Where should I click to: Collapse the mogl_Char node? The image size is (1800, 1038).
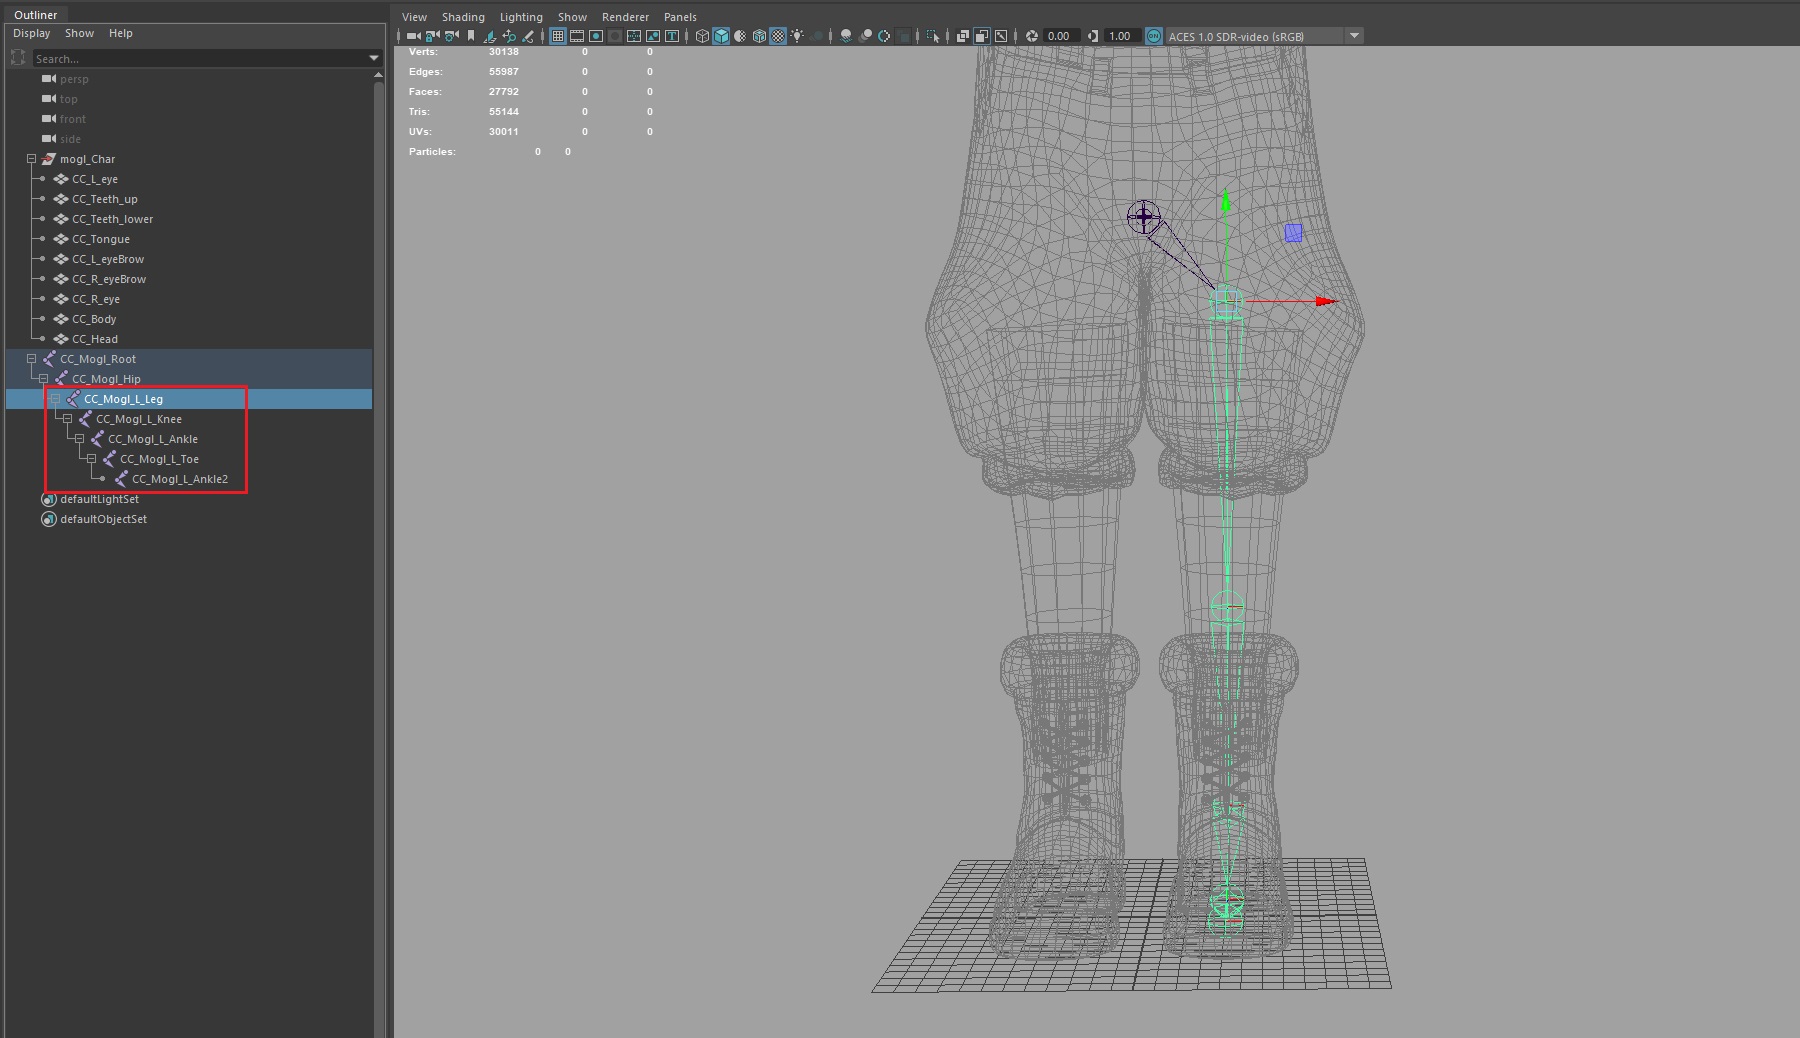(31, 159)
